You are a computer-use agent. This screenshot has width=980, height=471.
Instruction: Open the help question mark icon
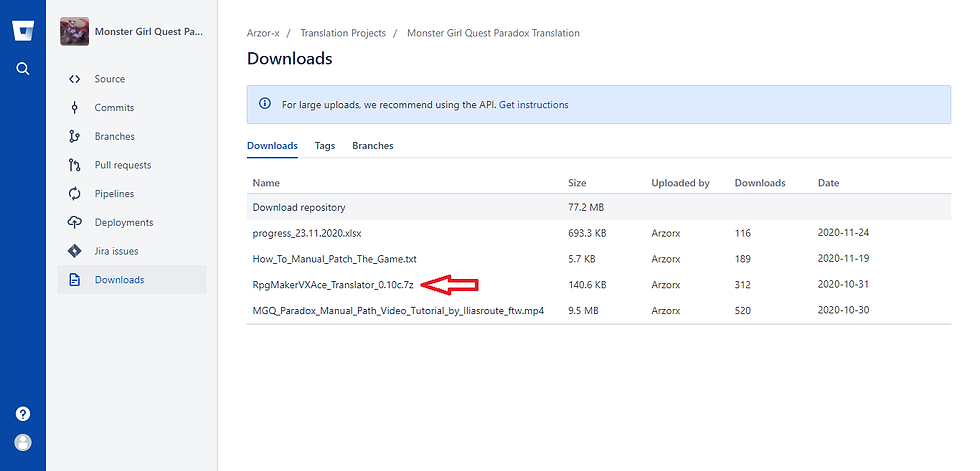[x=22, y=414]
